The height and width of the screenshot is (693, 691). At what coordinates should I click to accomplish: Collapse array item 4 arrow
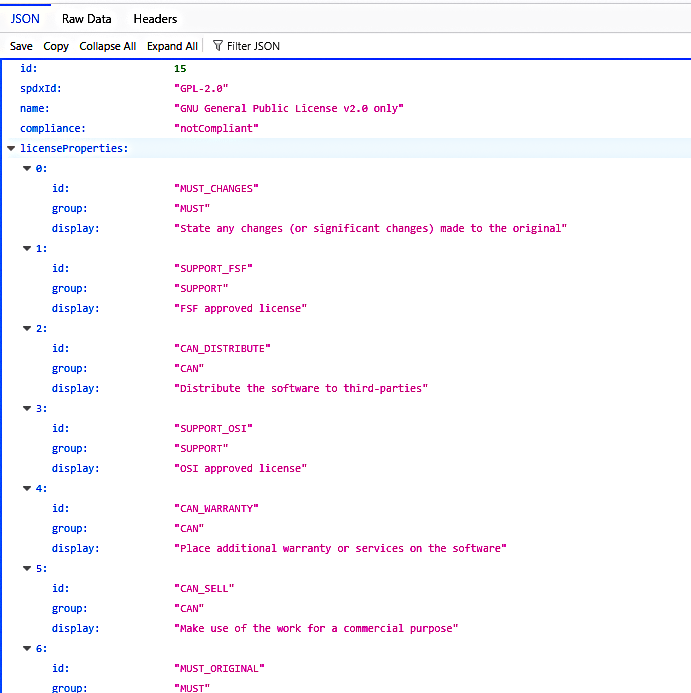27,488
